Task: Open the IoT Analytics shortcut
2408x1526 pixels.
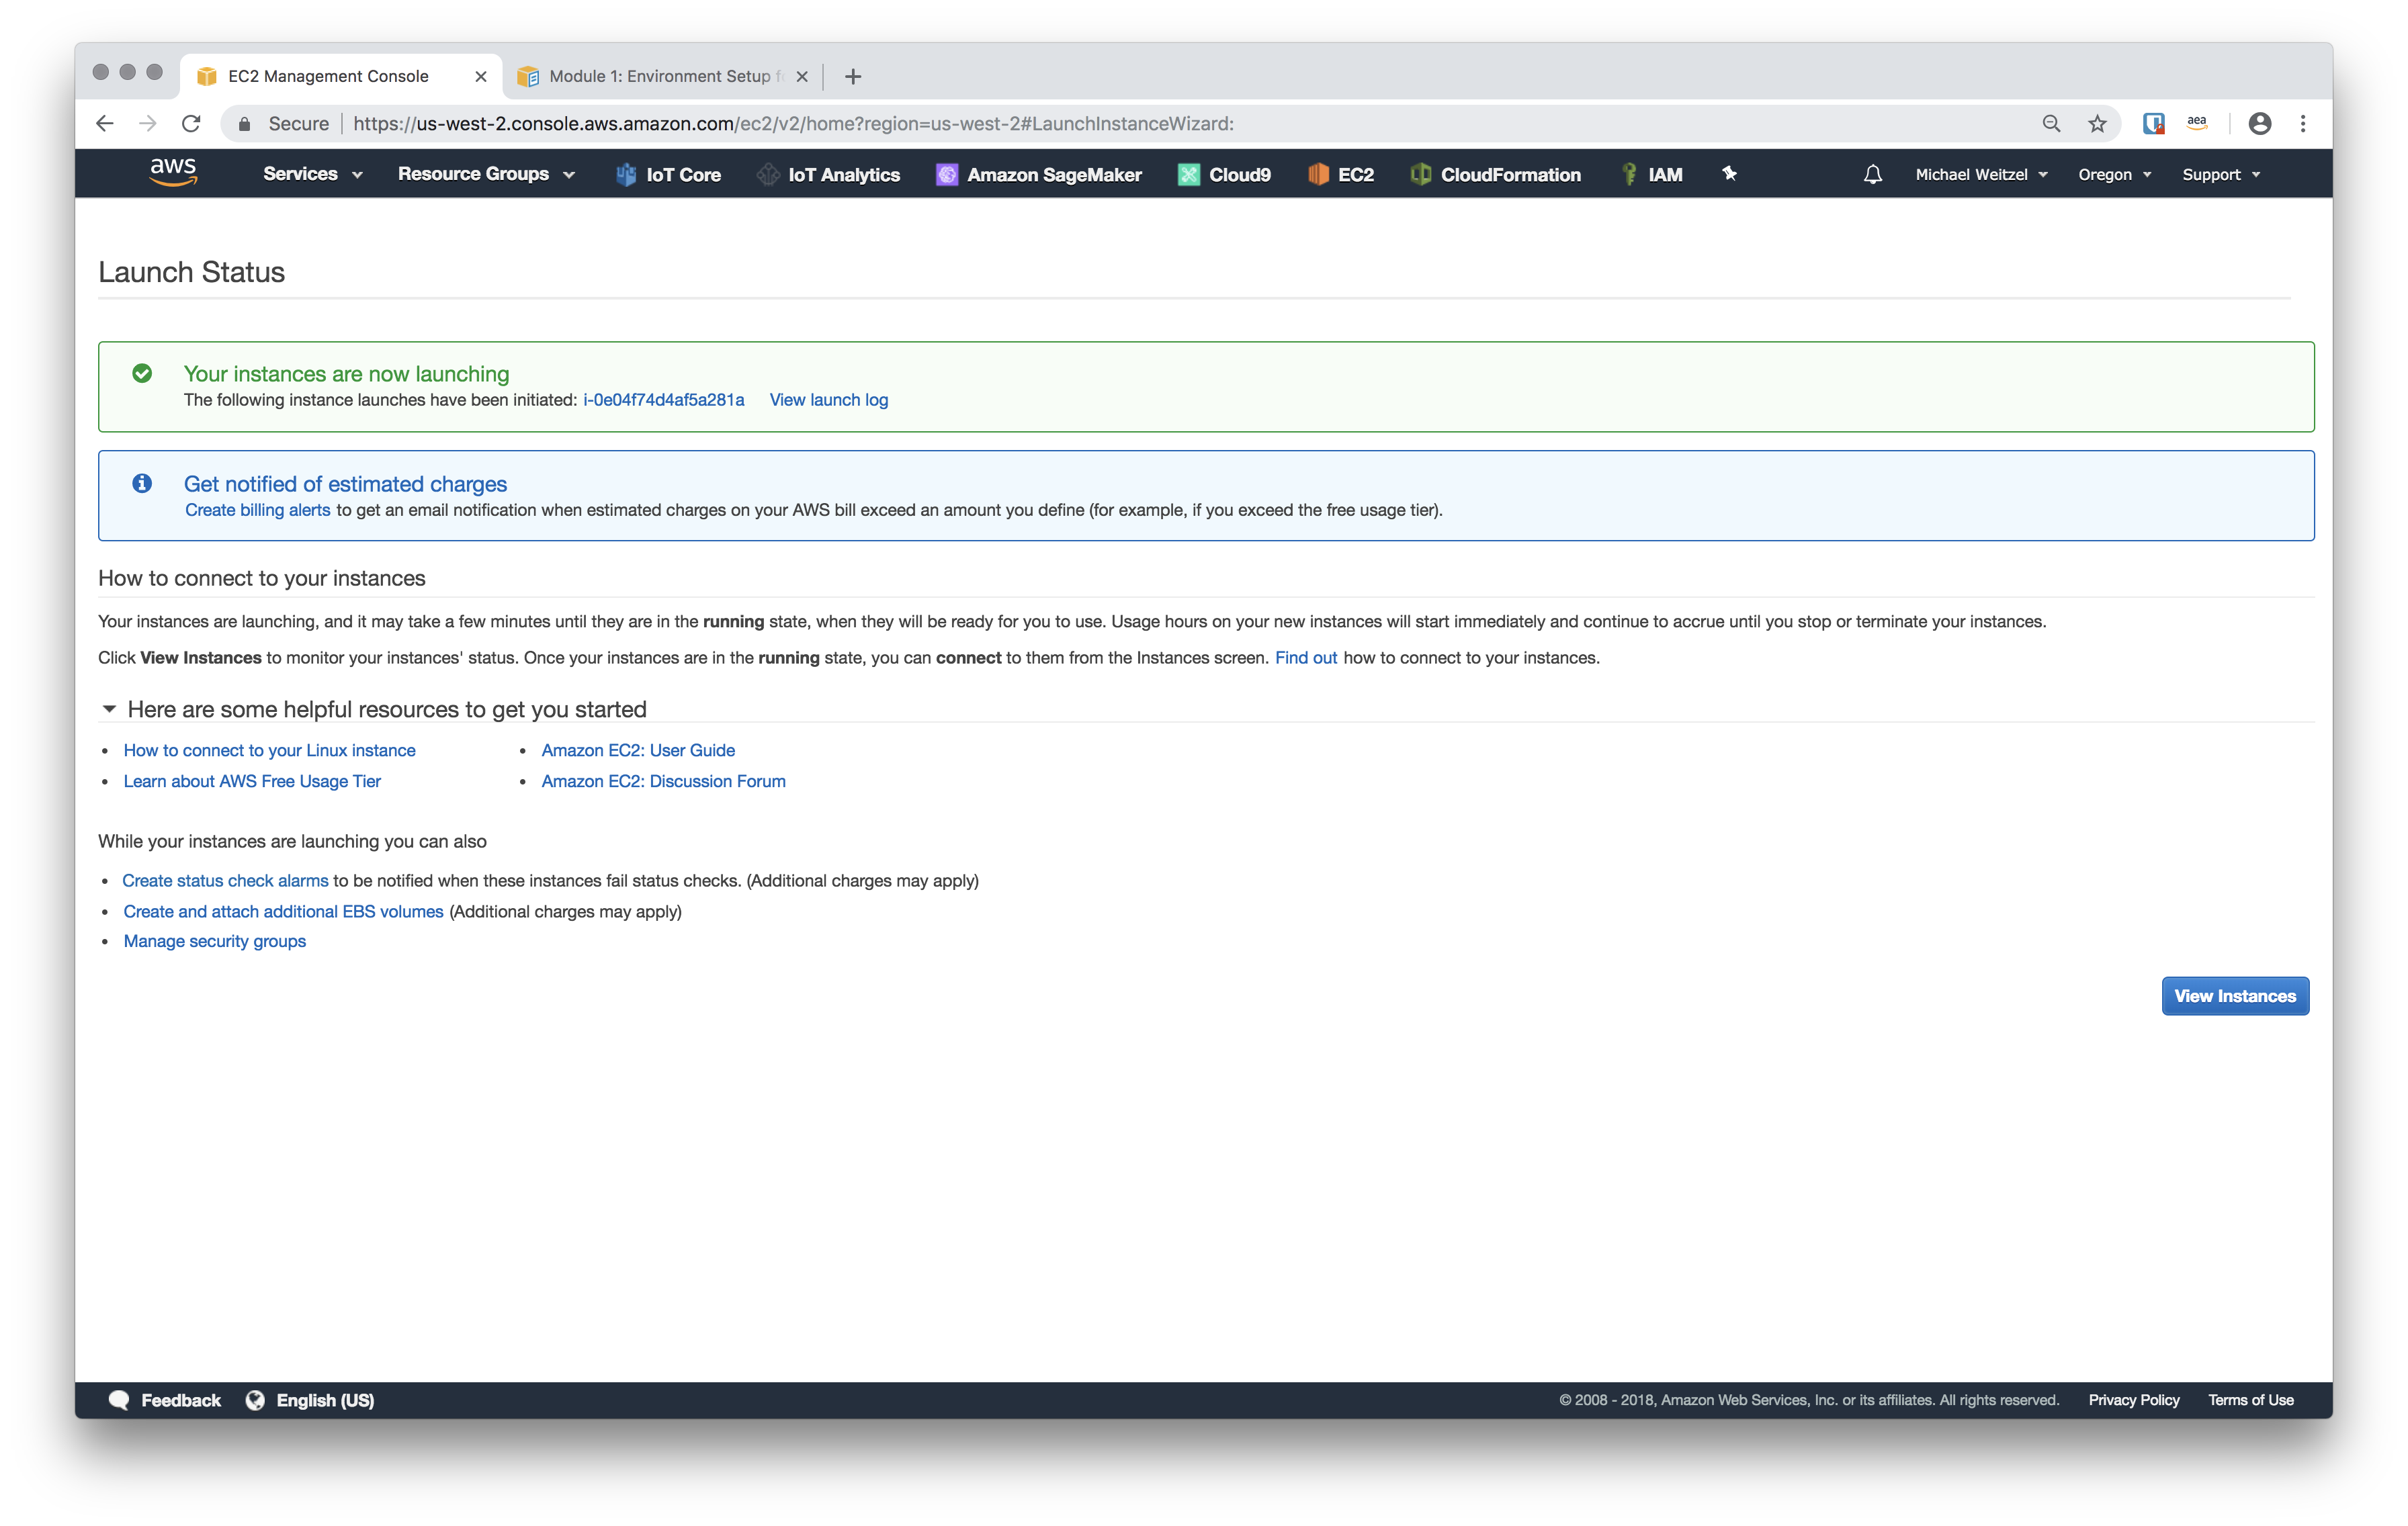Action: pyautogui.click(x=829, y=174)
